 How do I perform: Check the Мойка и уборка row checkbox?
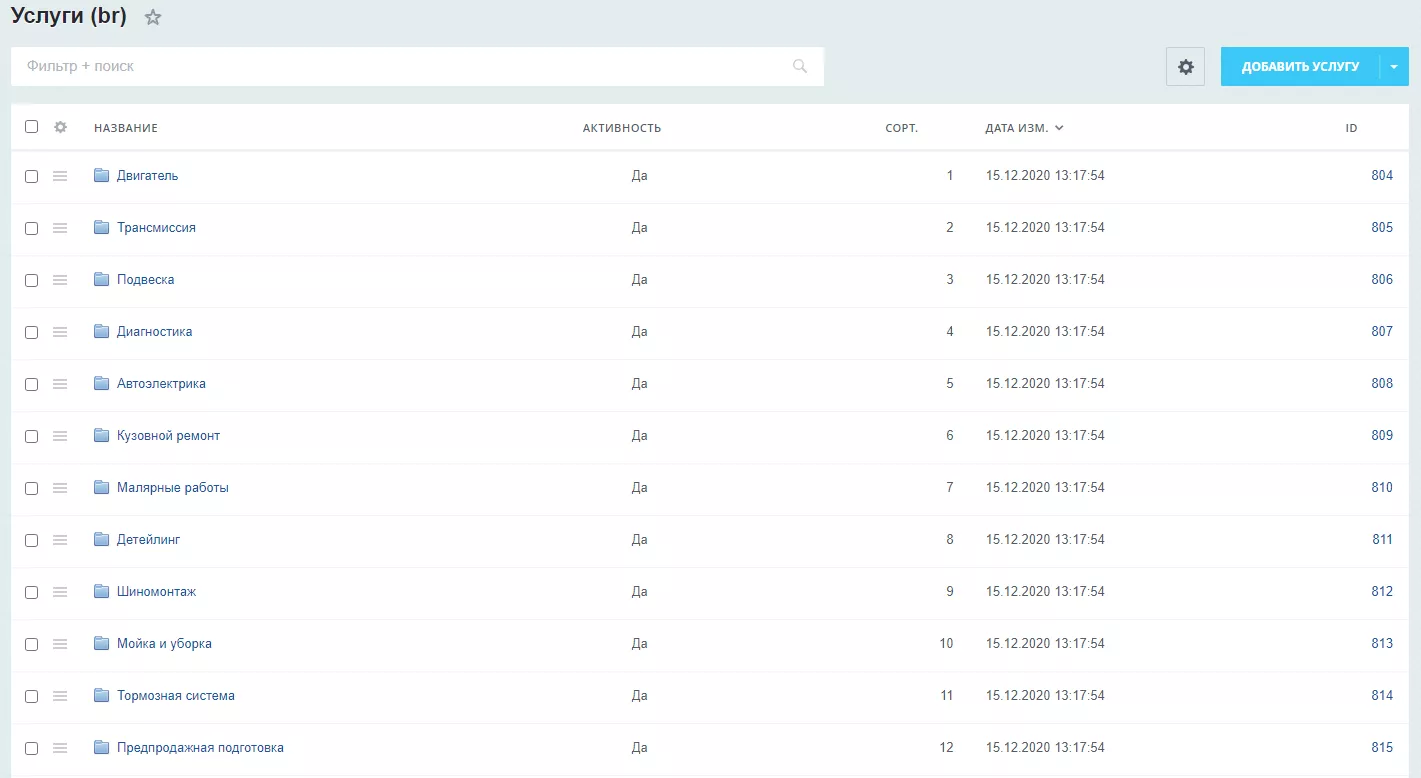[x=32, y=644]
